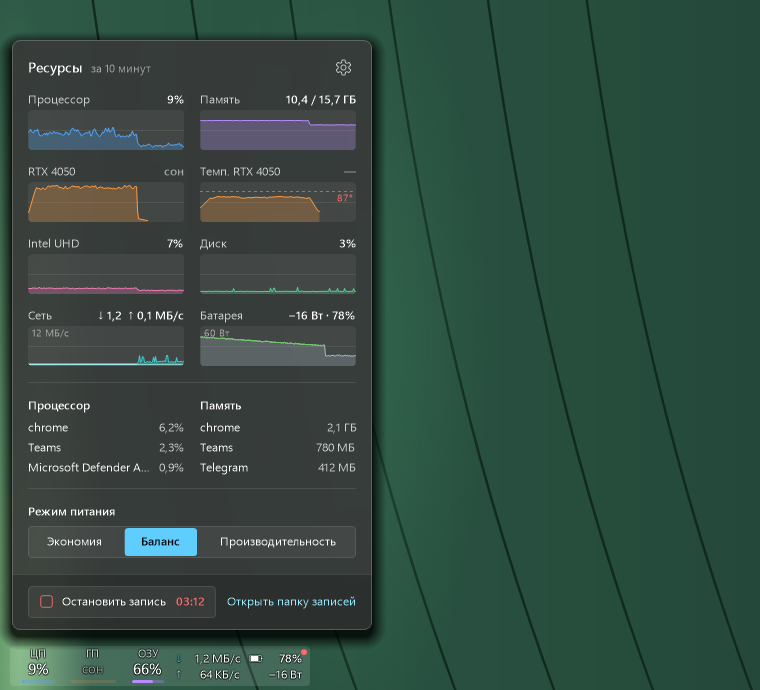
Task: Click the Процессор usage graph
Action: click(106, 130)
